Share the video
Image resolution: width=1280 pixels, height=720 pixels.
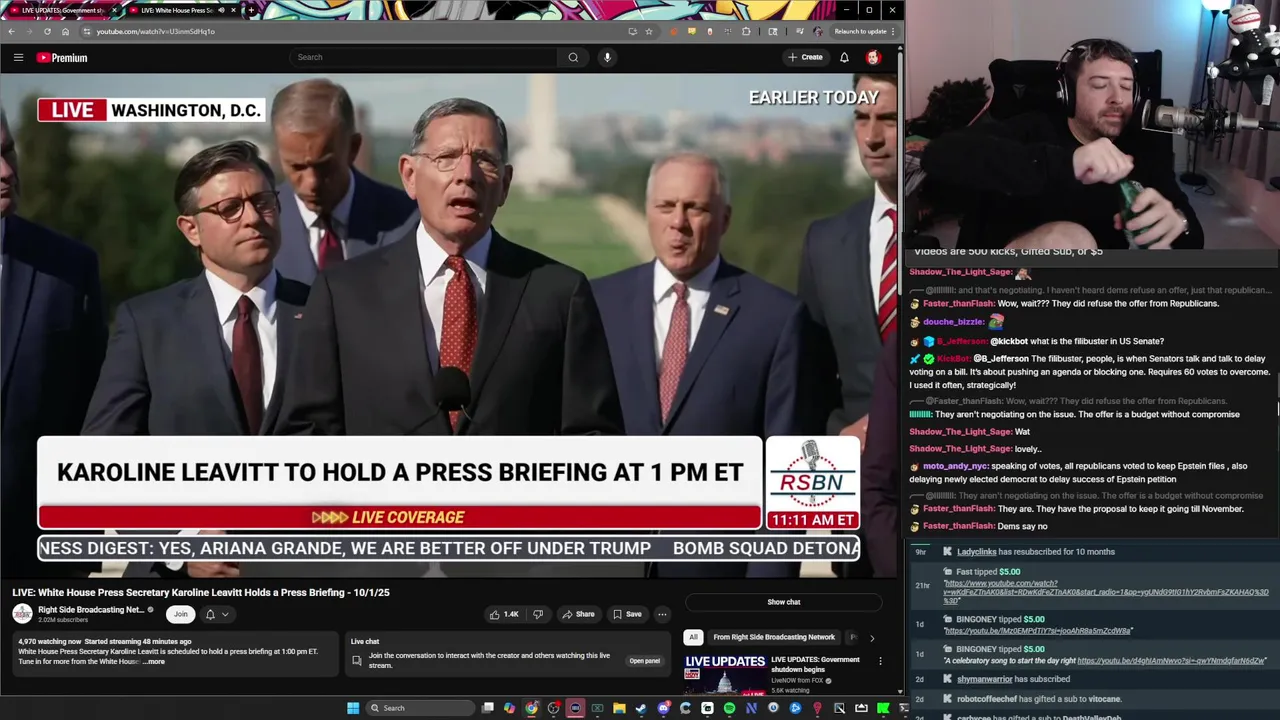578,614
